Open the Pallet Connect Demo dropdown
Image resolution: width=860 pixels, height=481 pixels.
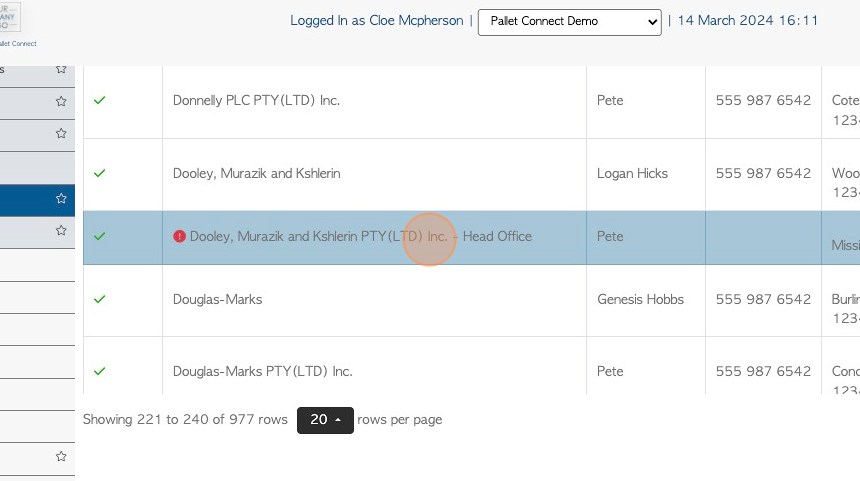point(569,22)
